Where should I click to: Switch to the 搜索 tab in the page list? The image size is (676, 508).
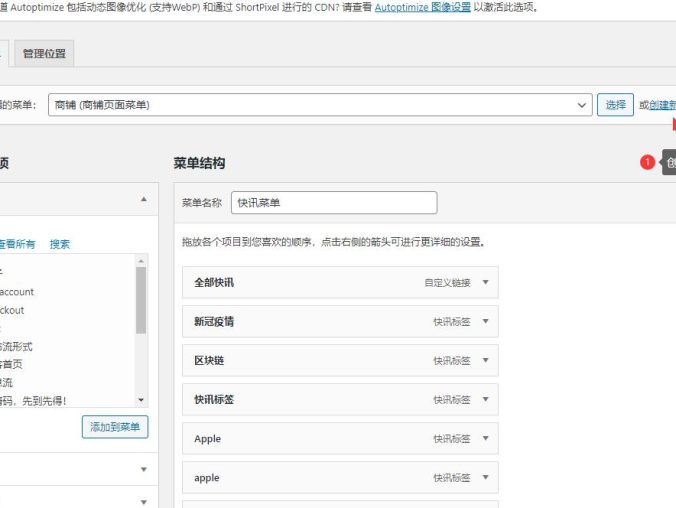tap(59, 245)
